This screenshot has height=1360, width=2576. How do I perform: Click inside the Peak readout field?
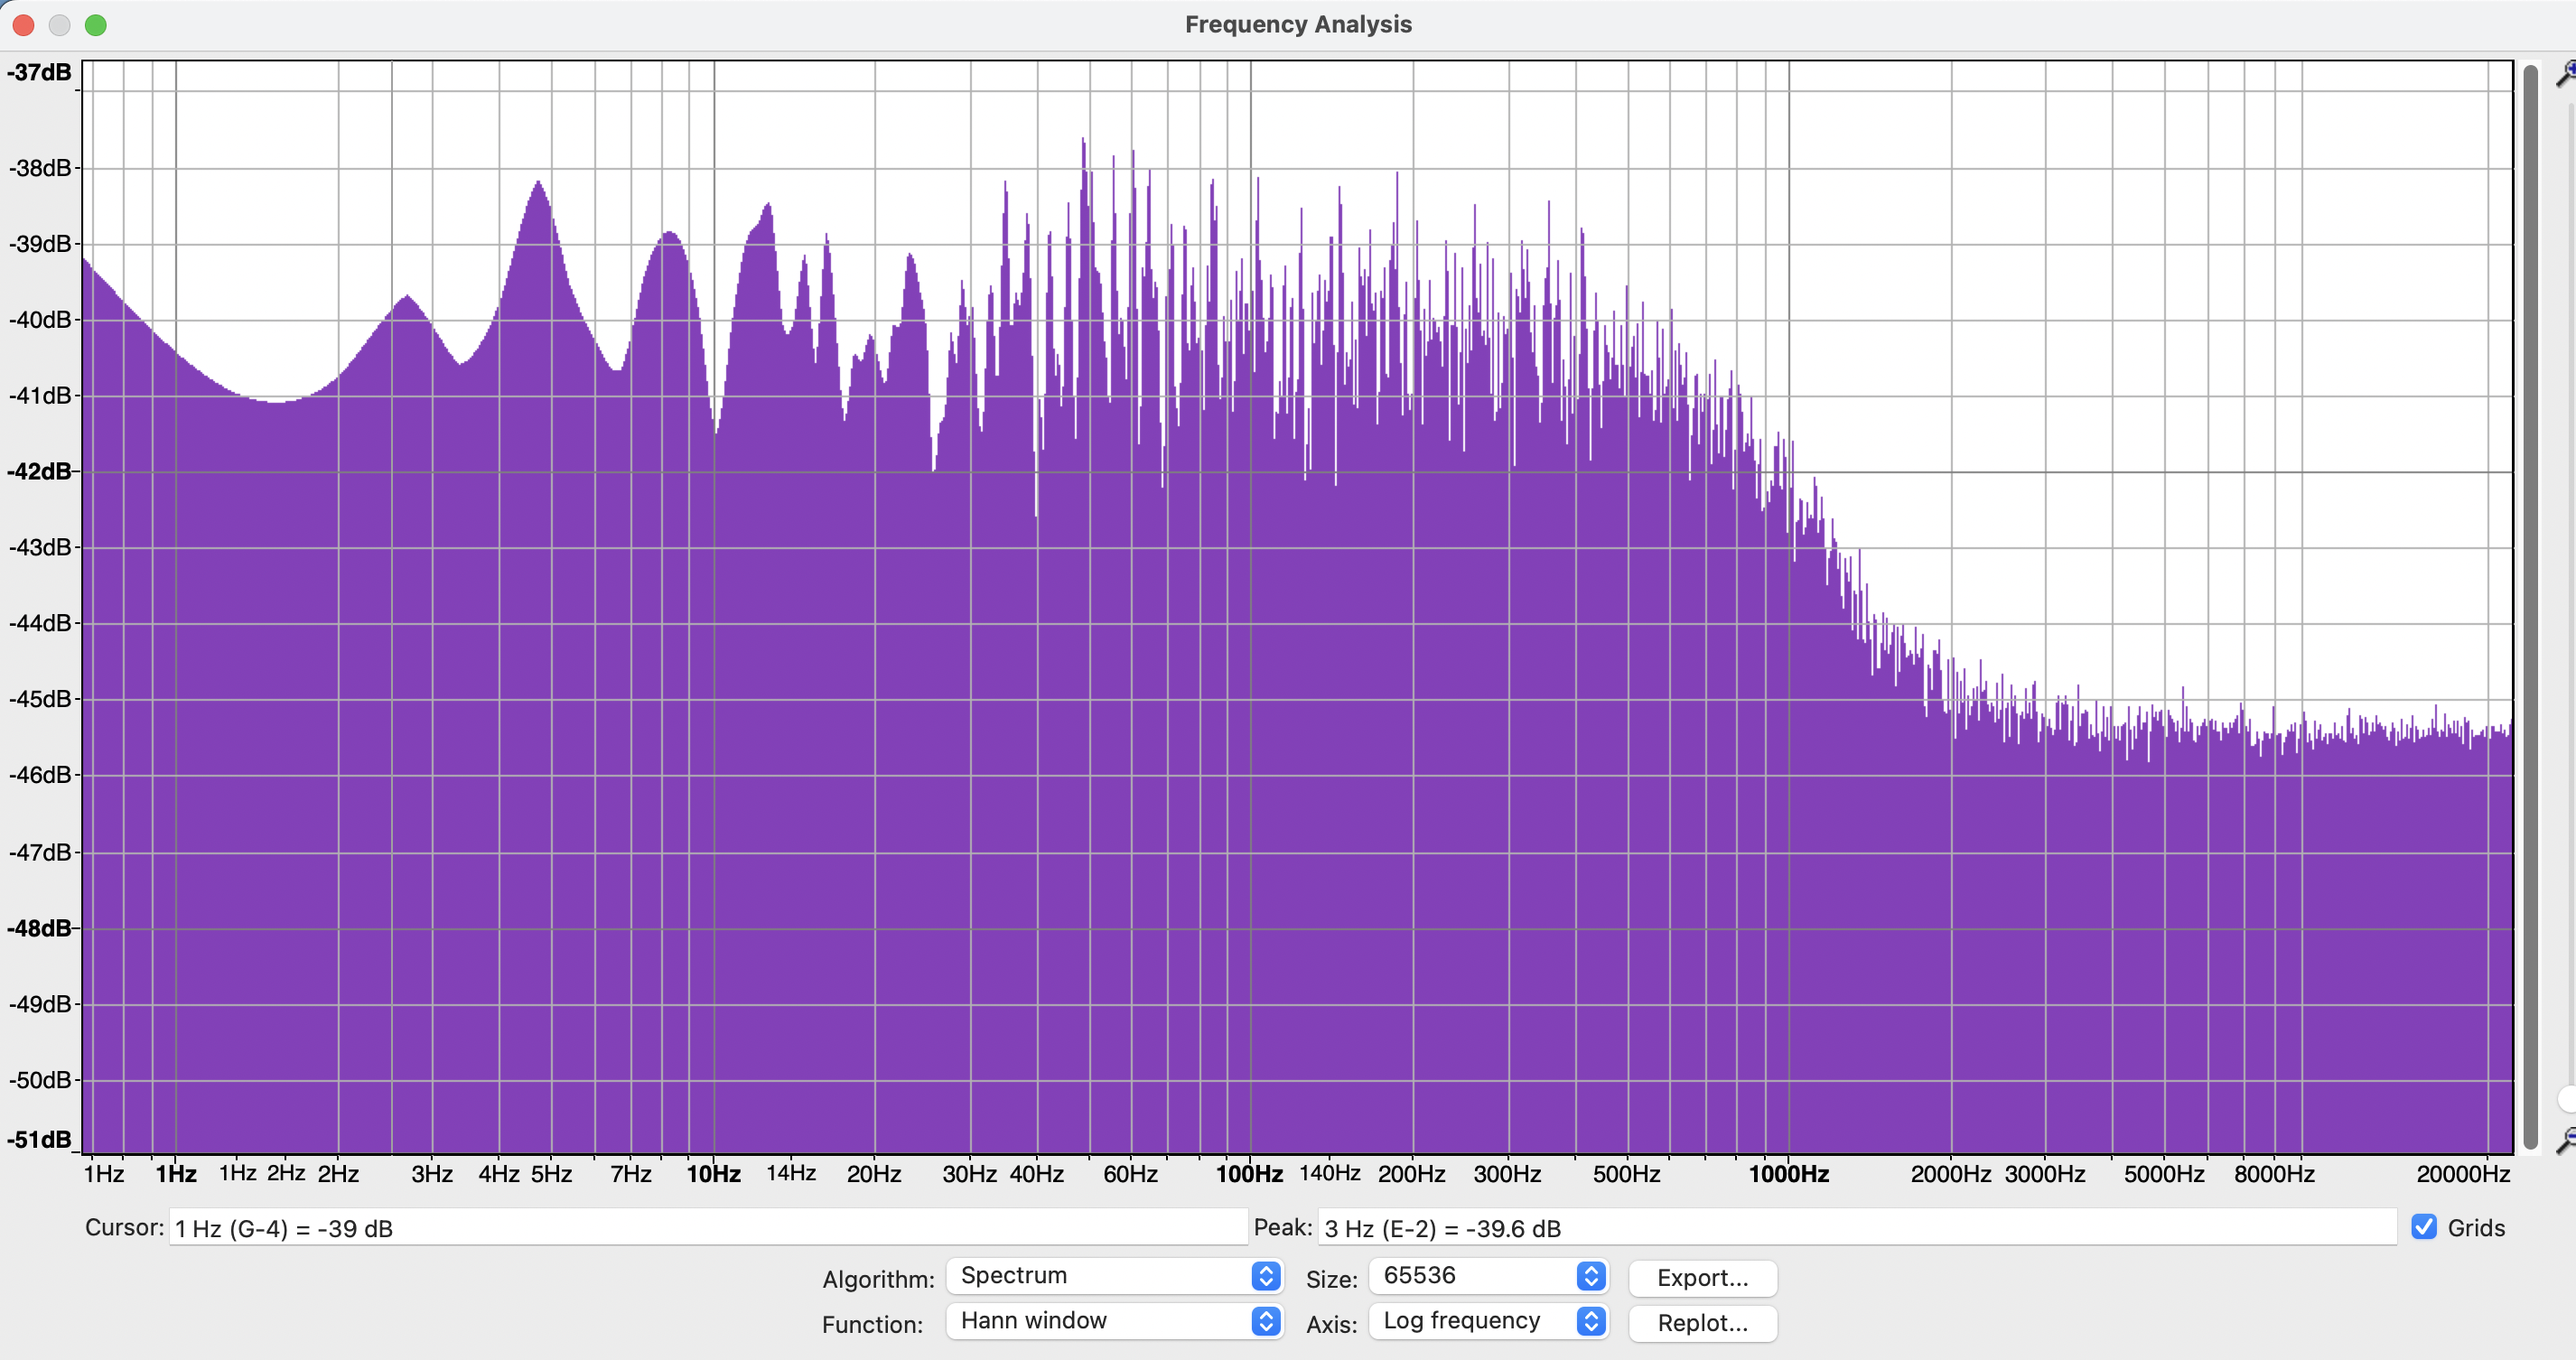1856,1228
